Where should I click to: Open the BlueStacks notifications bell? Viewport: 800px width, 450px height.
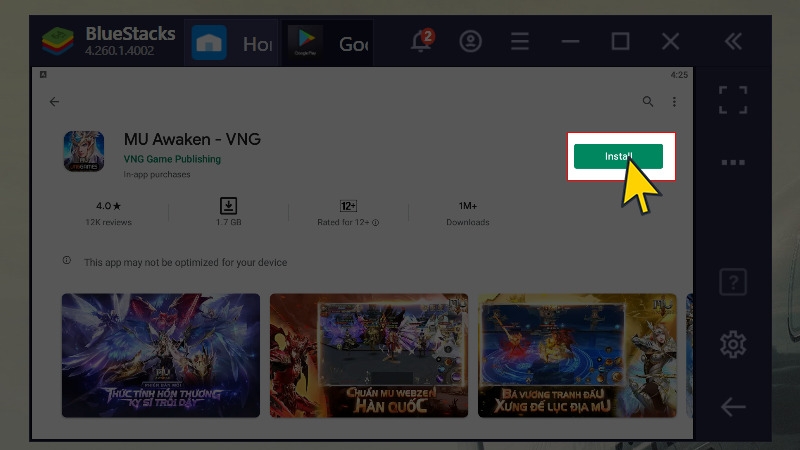[421, 41]
